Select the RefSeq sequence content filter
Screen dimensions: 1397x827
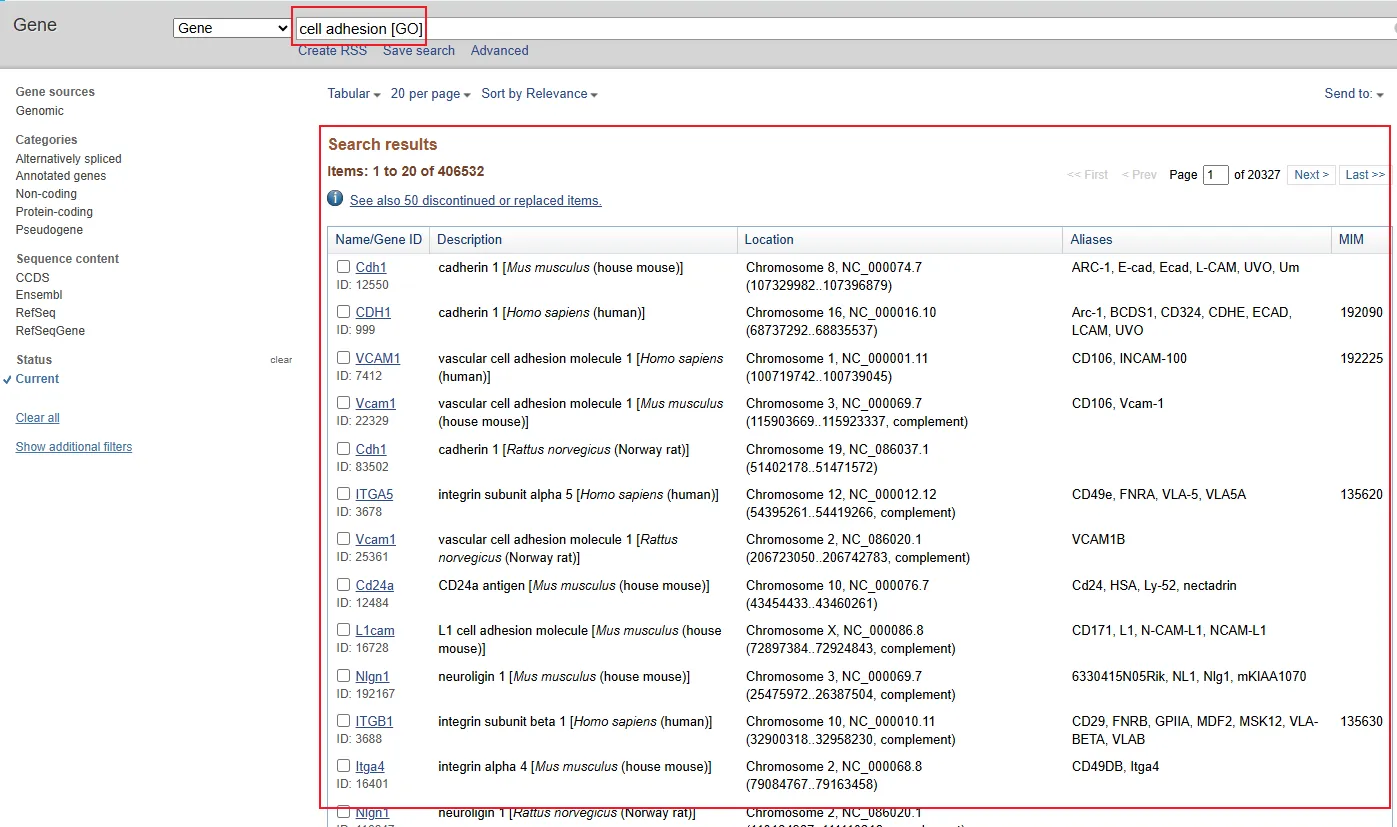point(36,313)
